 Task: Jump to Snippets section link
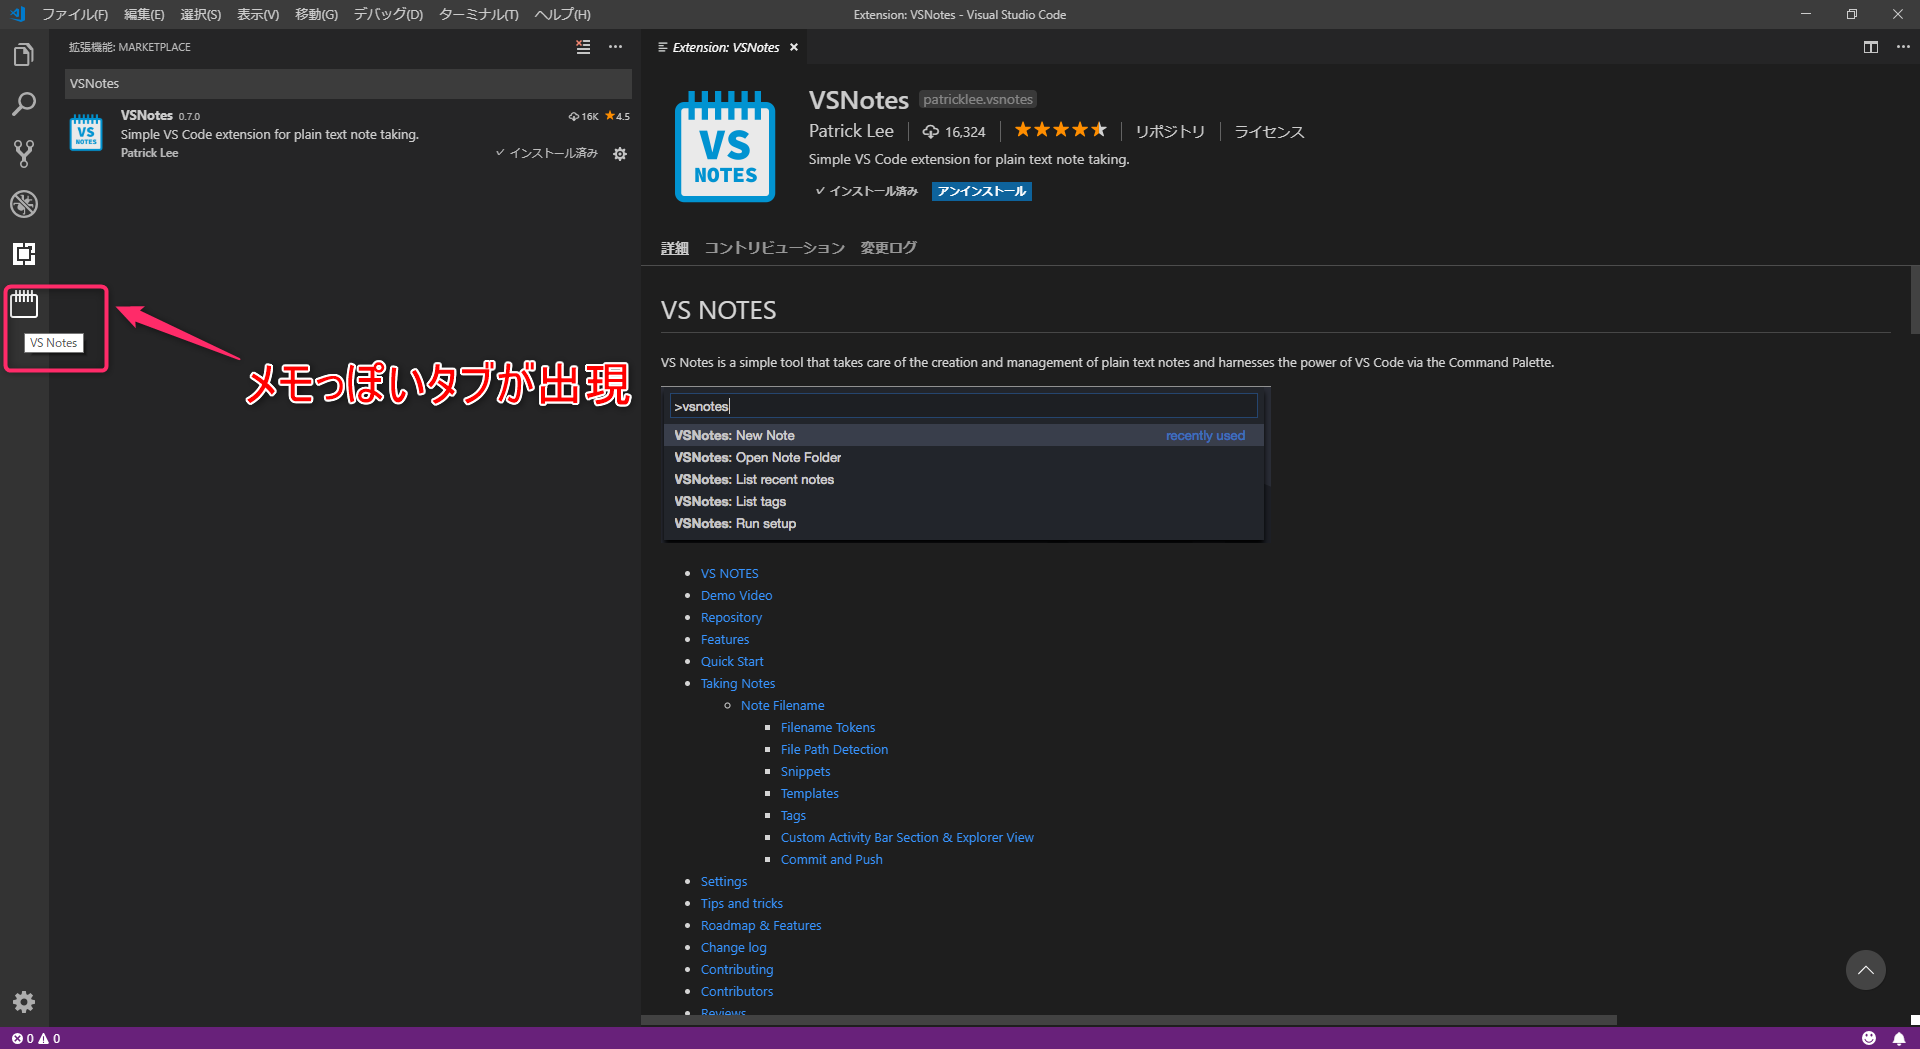[806, 772]
